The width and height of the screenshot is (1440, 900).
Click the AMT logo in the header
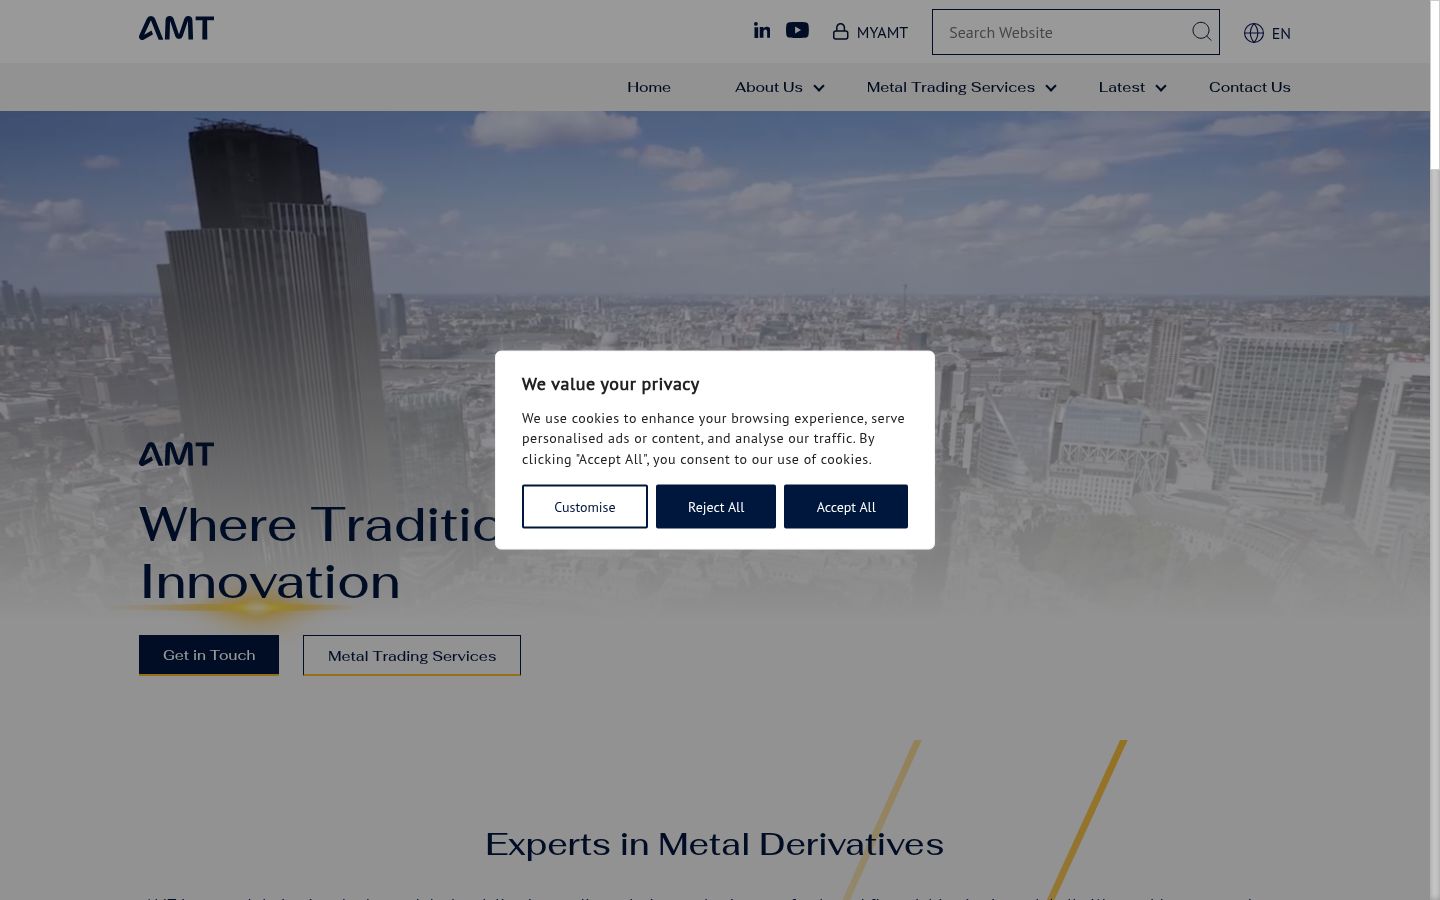[x=176, y=28]
